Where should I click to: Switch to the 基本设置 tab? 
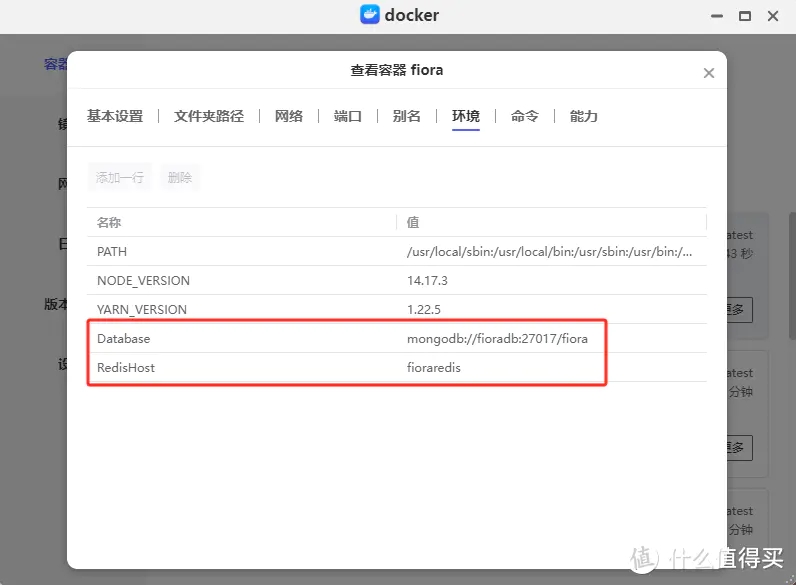(115, 116)
